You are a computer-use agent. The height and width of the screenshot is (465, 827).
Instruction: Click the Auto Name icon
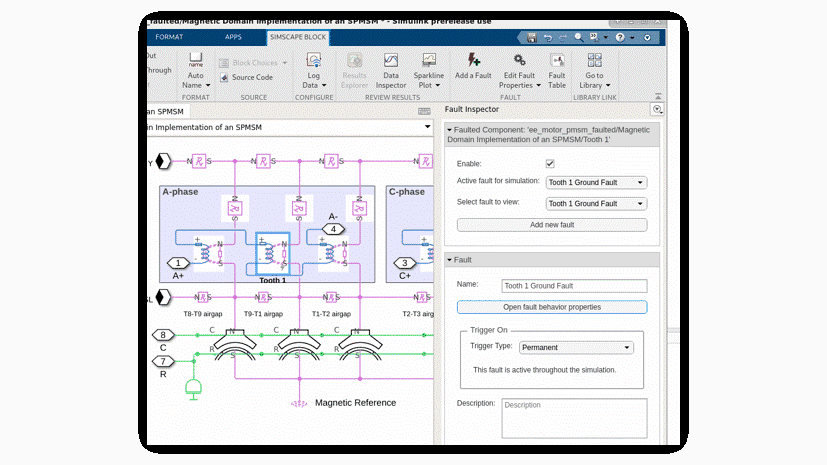click(196, 61)
